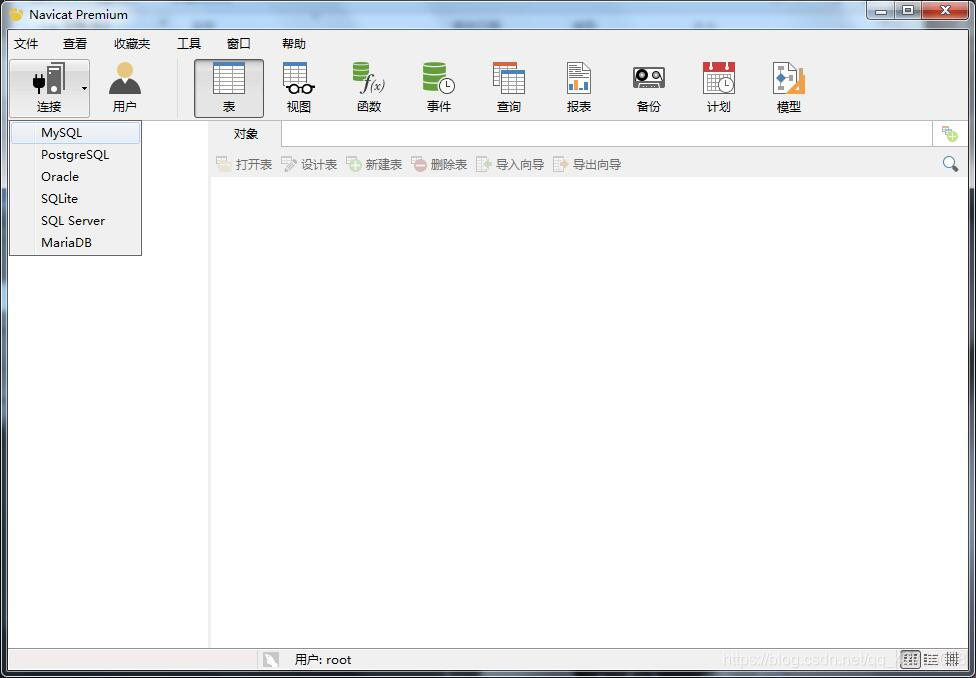This screenshot has height=678, width=976.
Task: Open the View (查看) menu
Action: coord(75,44)
